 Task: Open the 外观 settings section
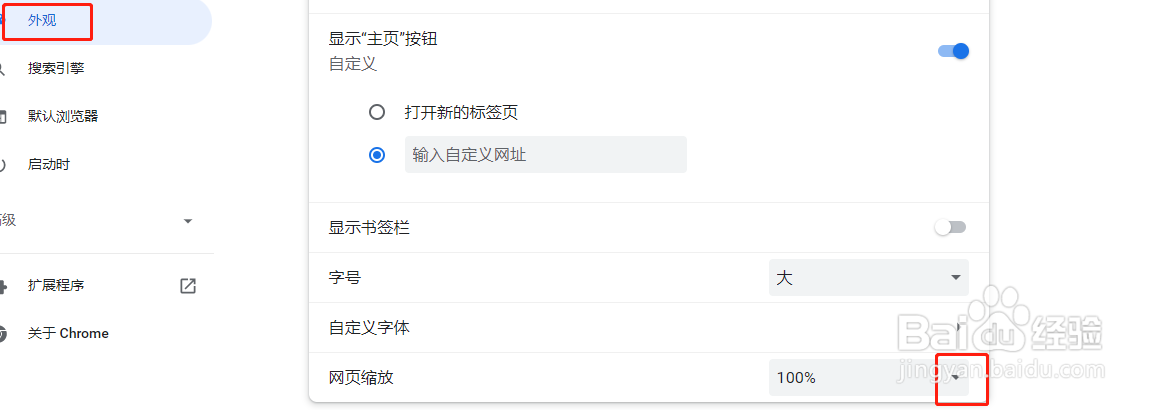point(42,20)
